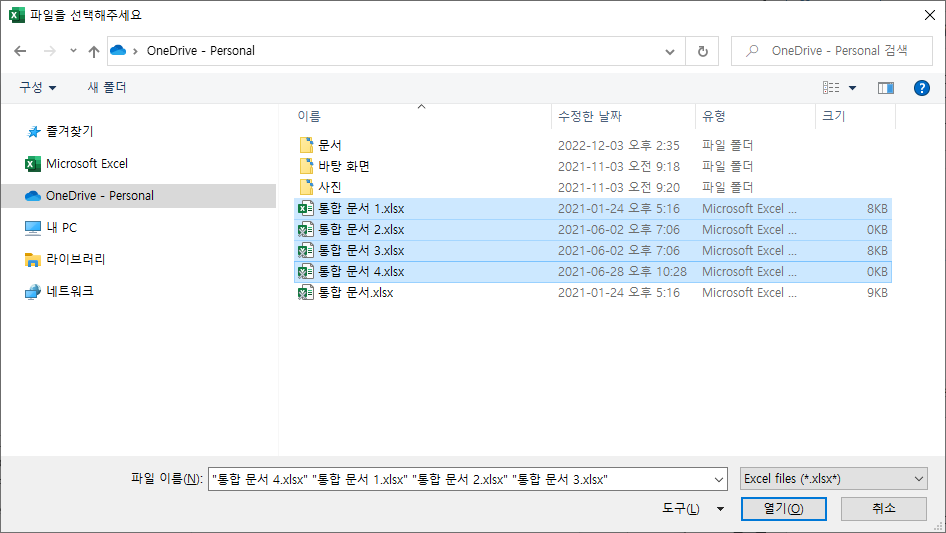Select Microsoft Excel in navigation pane
The width and height of the screenshot is (946, 533).
coord(87,164)
